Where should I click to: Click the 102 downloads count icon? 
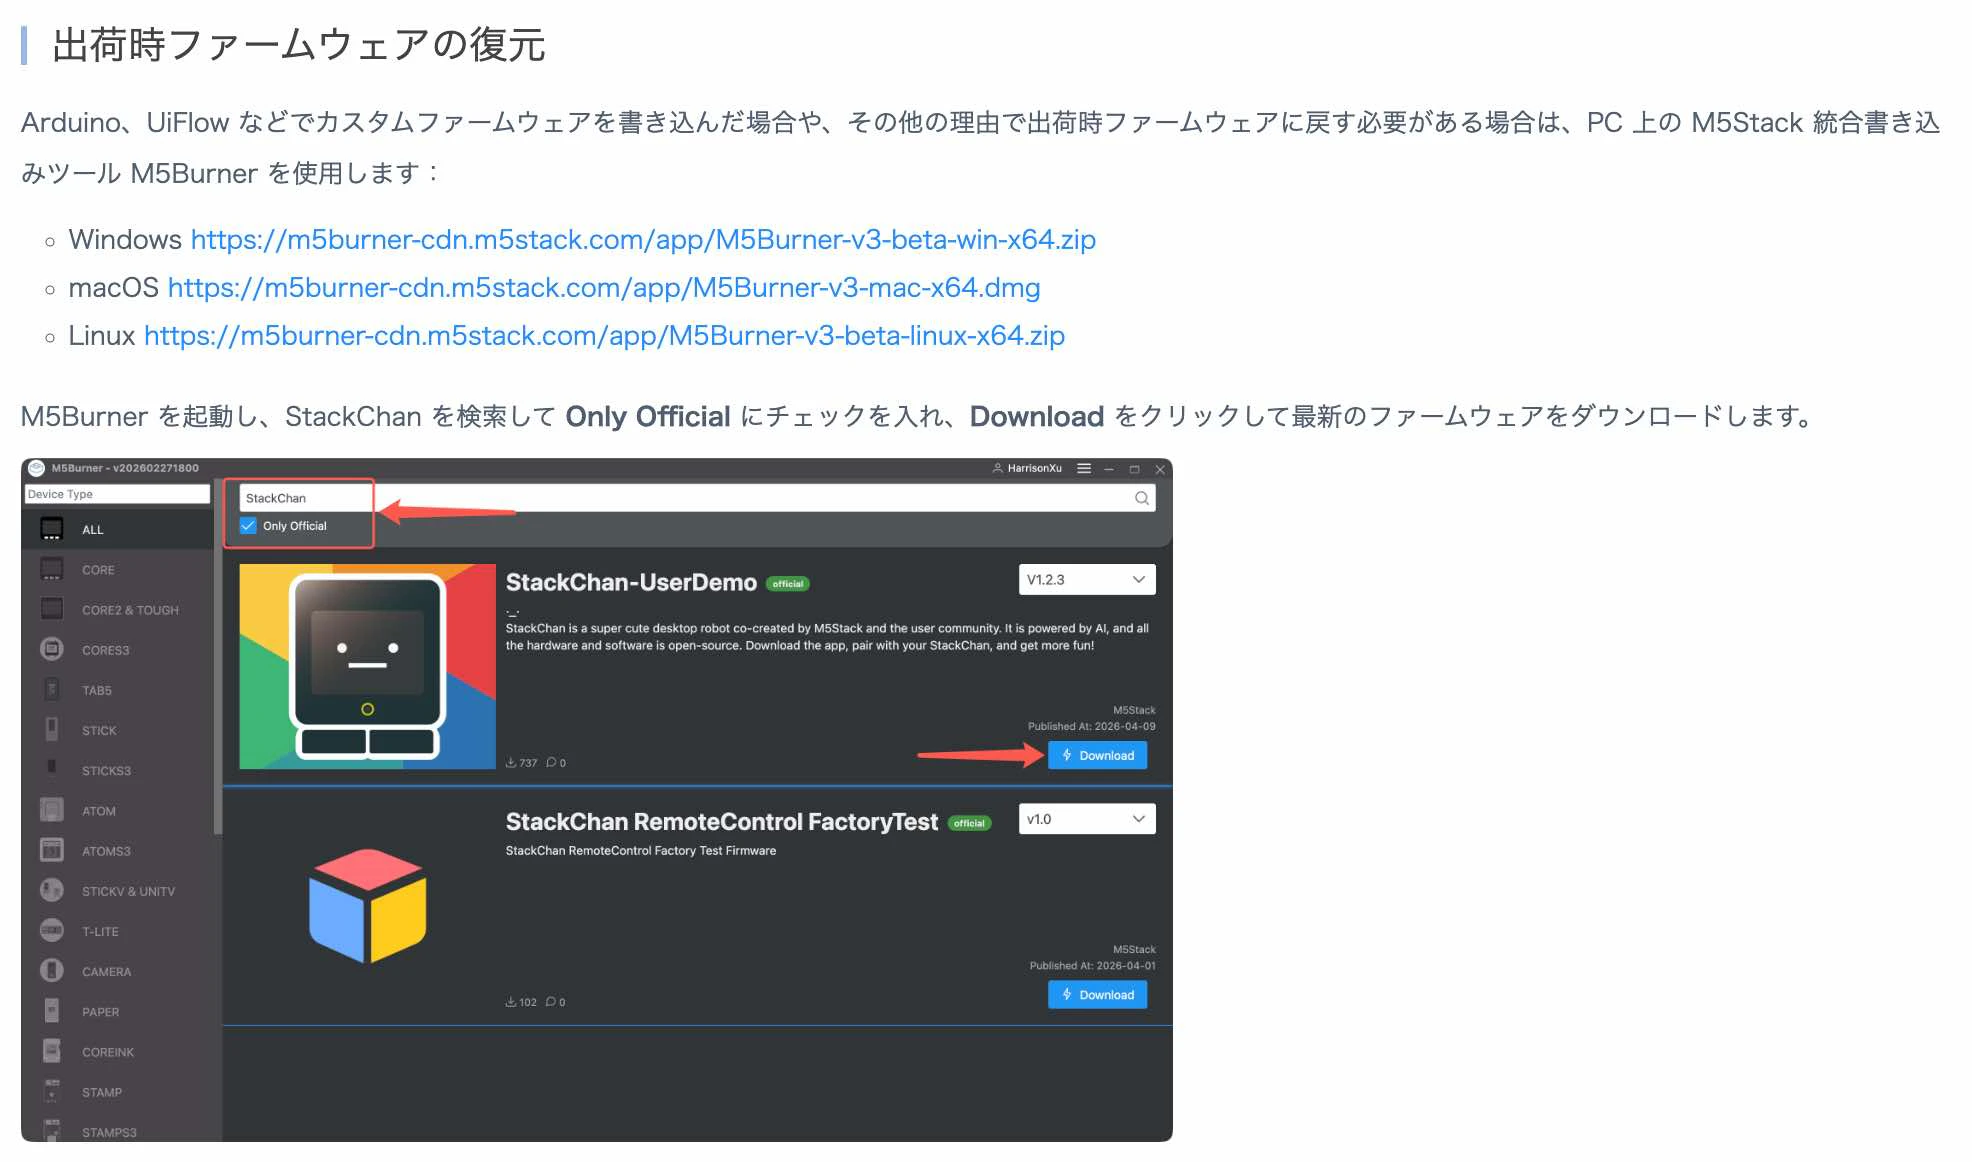tap(511, 1002)
